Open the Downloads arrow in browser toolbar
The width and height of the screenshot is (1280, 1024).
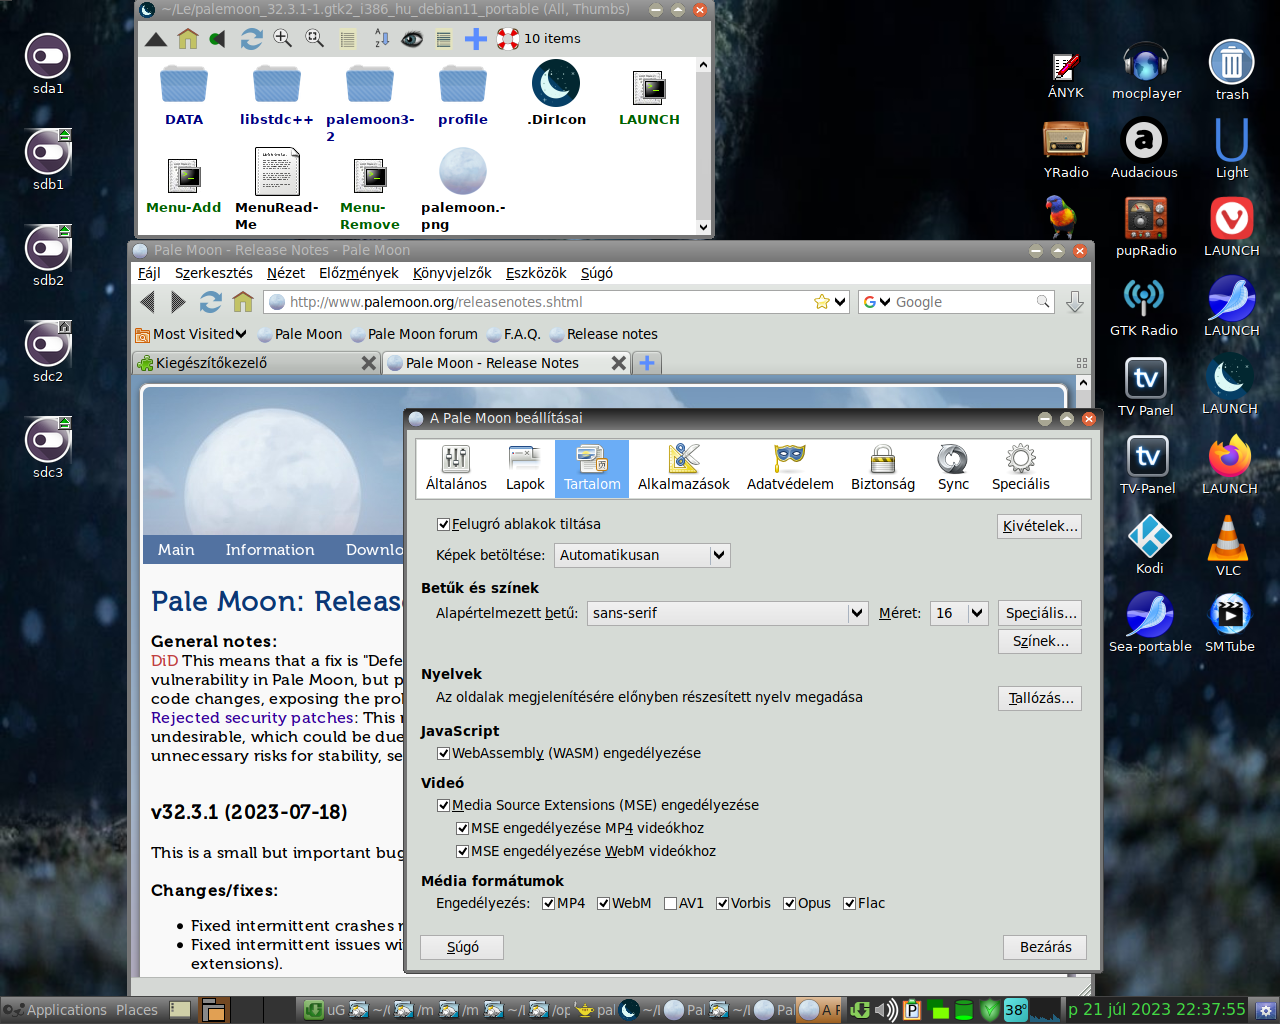coord(1075,302)
